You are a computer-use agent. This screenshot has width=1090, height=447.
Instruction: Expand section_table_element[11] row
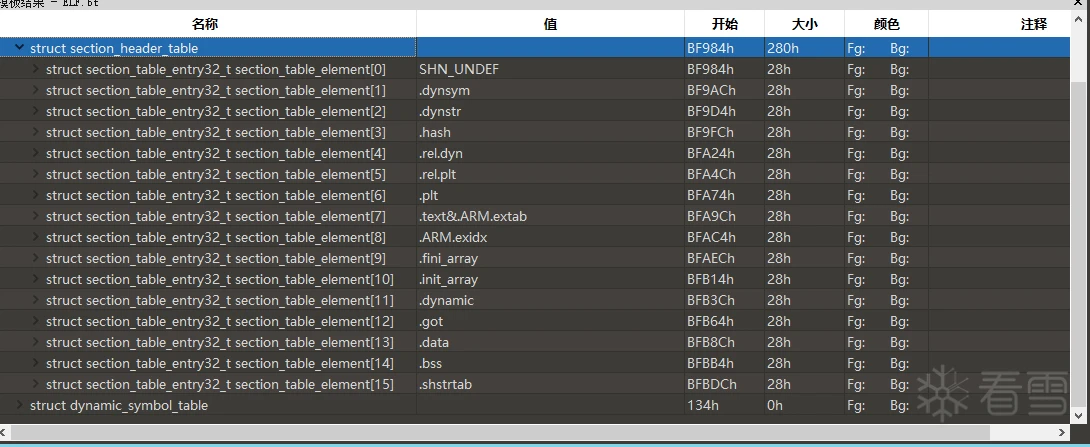click(x=36, y=300)
